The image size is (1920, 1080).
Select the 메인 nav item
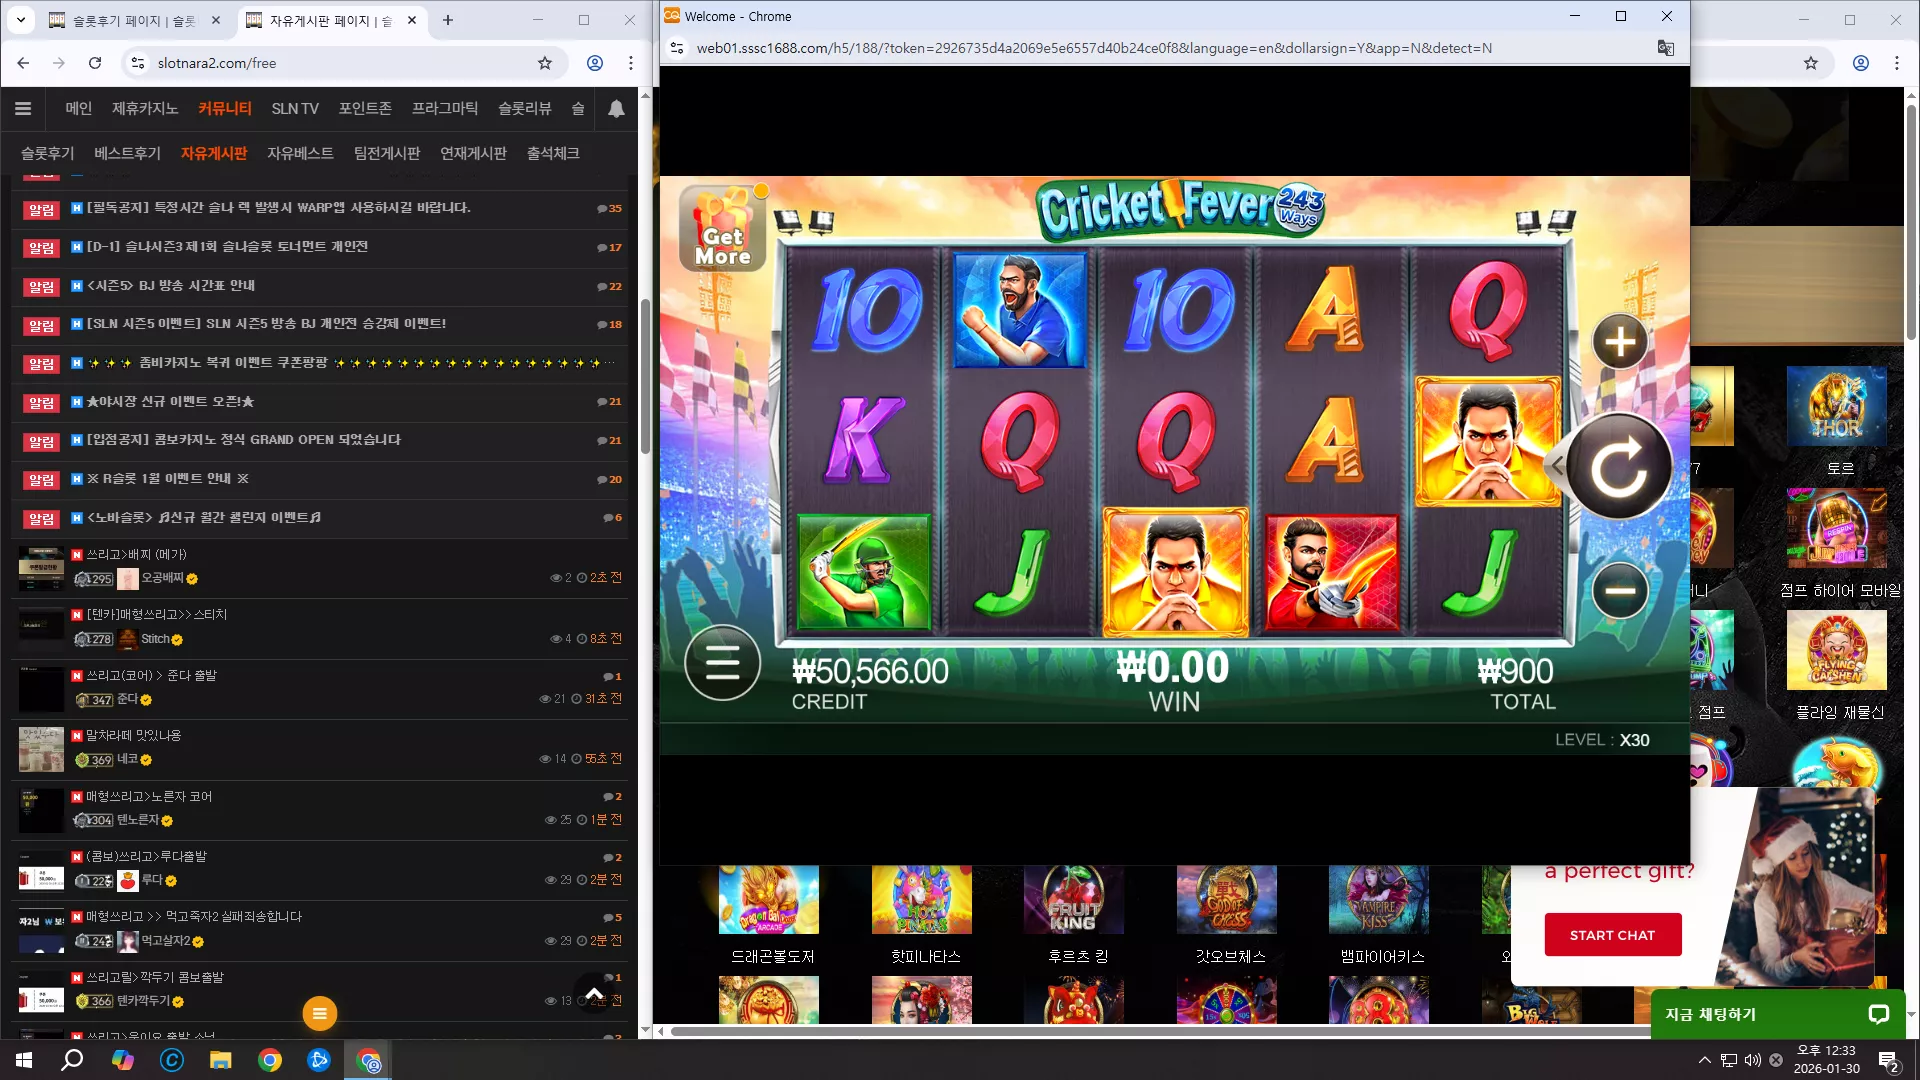click(x=79, y=108)
